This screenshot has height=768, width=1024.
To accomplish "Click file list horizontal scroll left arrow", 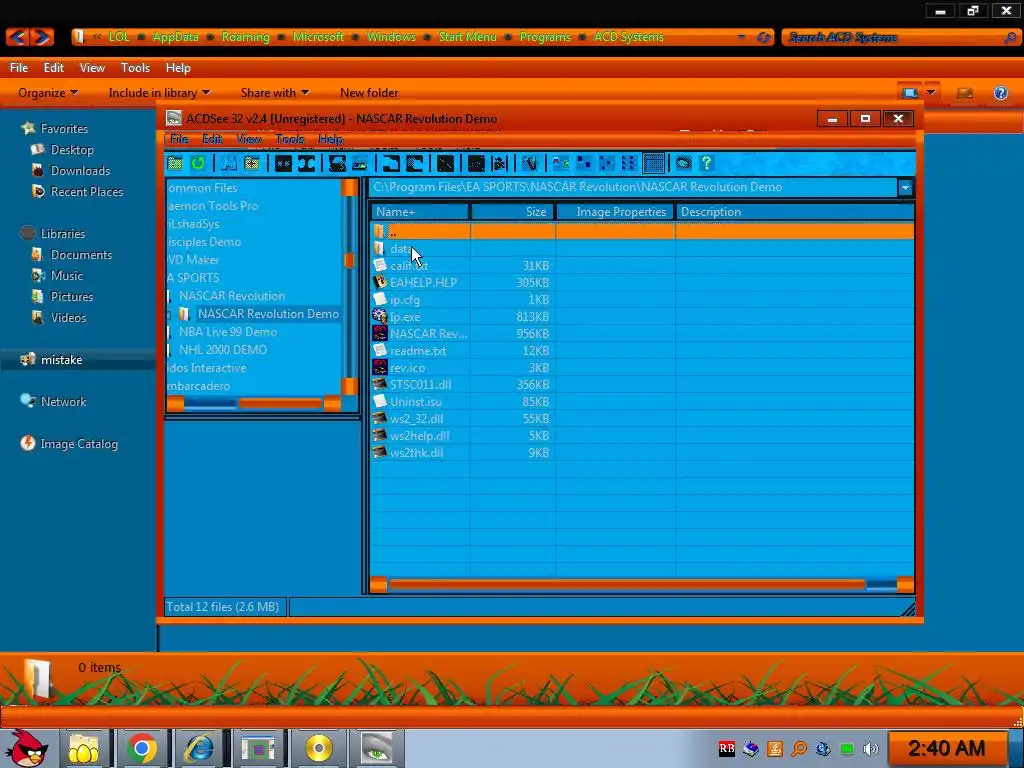I will coord(378,585).
